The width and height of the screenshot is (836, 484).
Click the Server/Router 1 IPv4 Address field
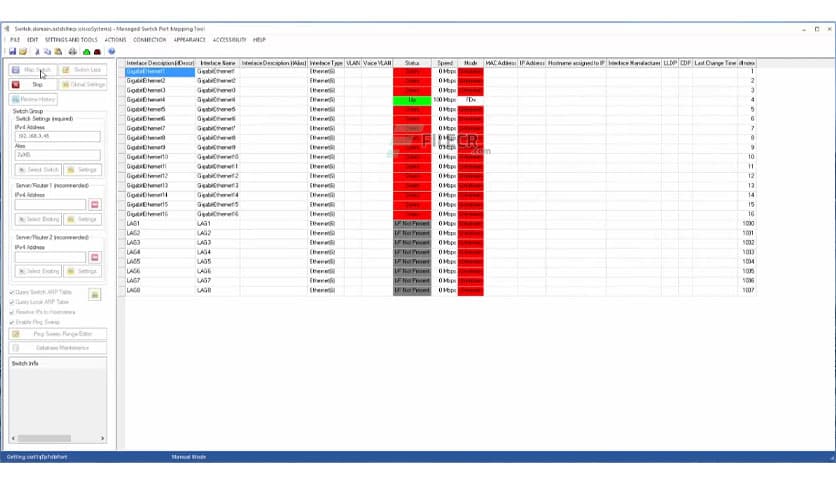pos(50,205)
